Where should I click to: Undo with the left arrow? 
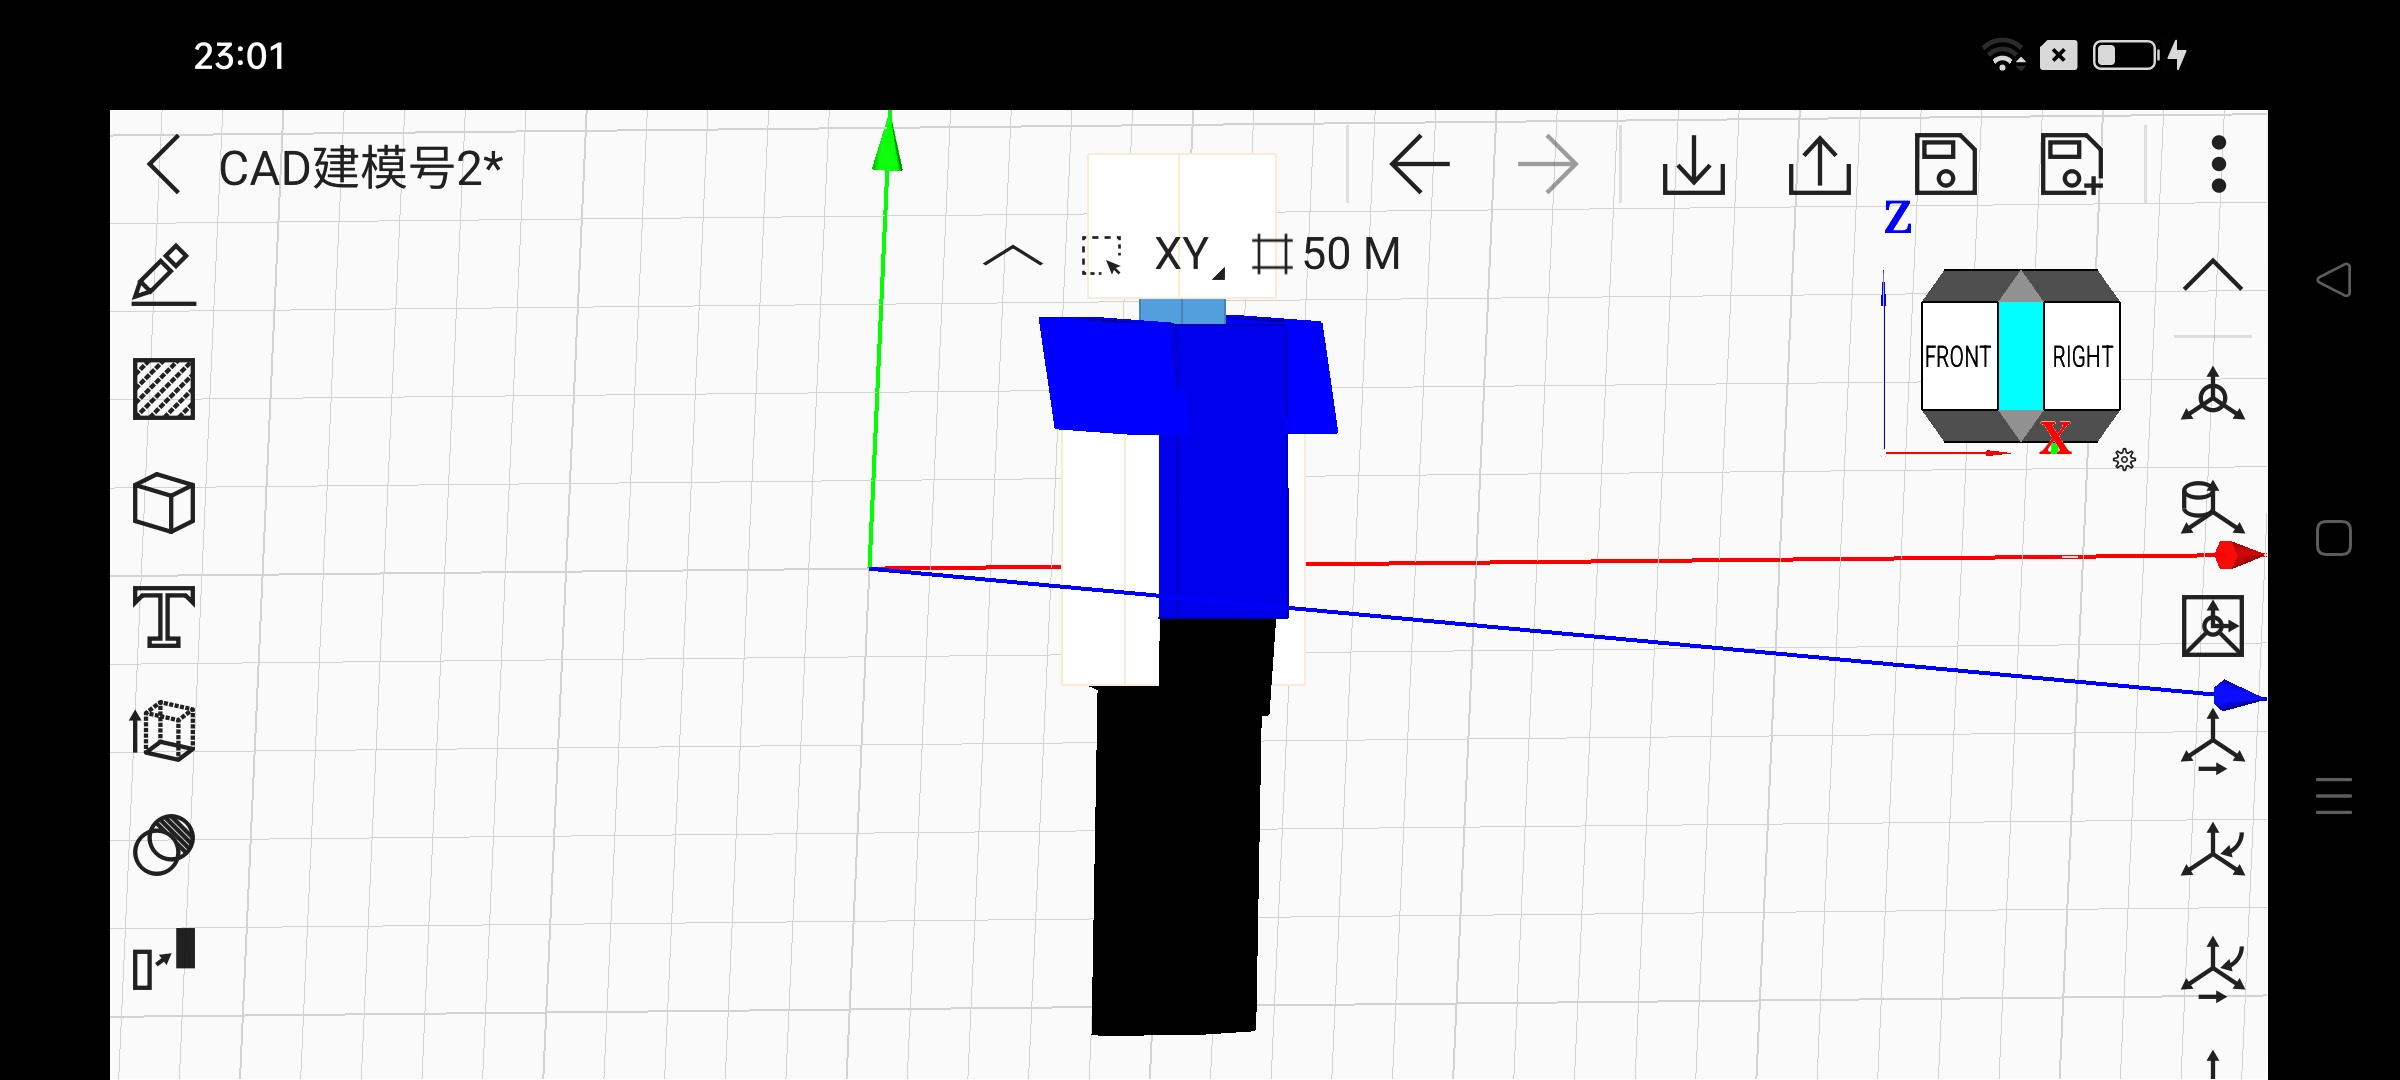[x=1419, y=164]
